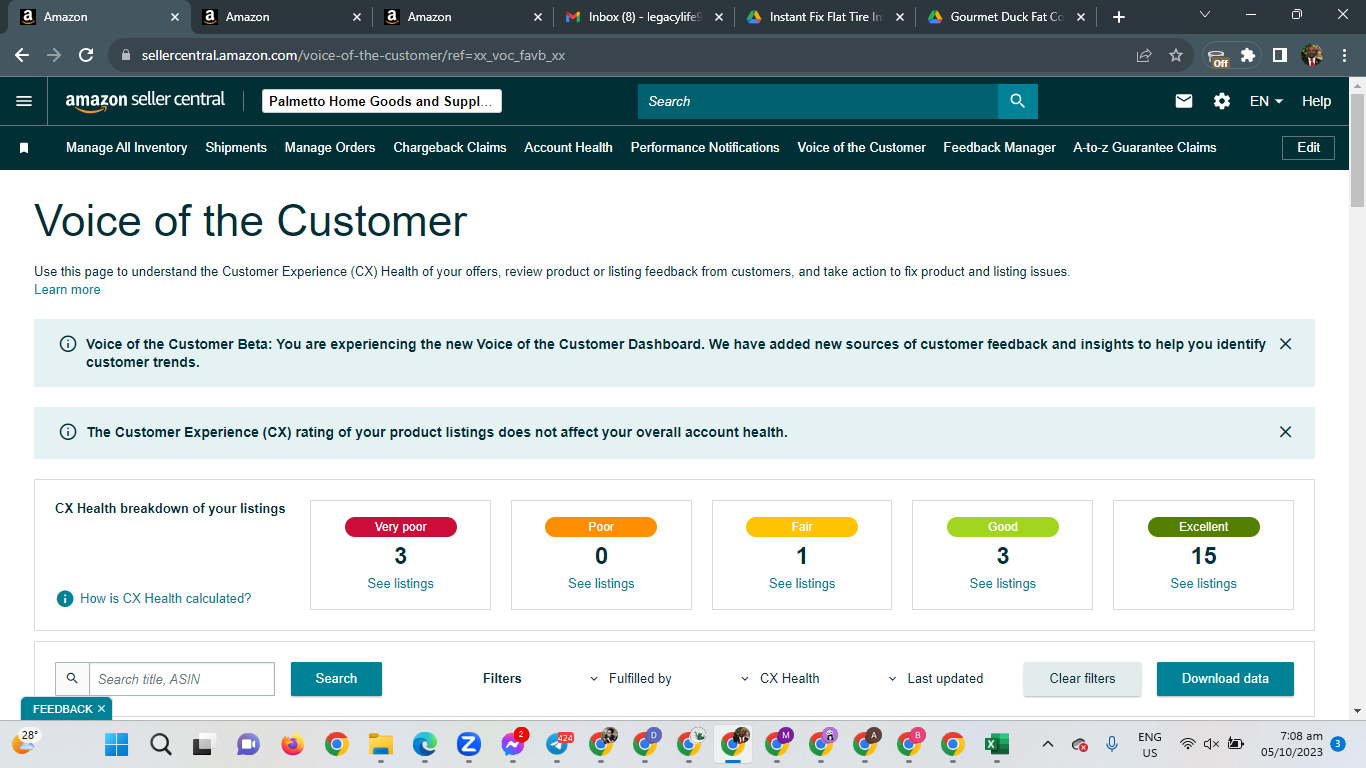
Task: Share this page from the address bar
Action: (x=1144, y=56)
